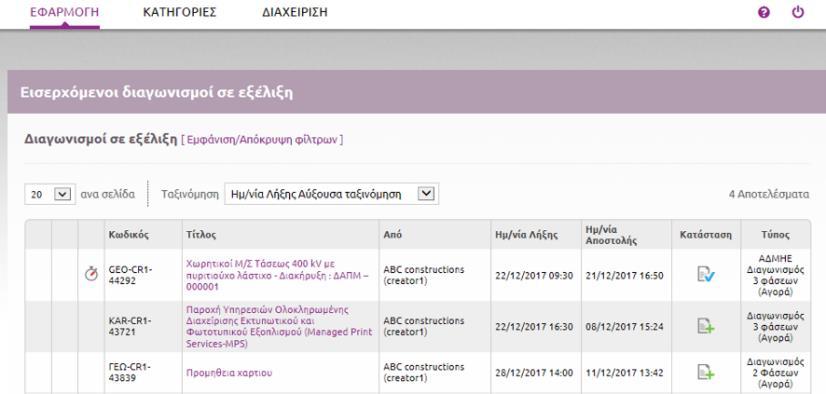826x394 pixels.
Task: Open the Ταξινόμηση sorting dropdown
Action: (x=331, y=194)
